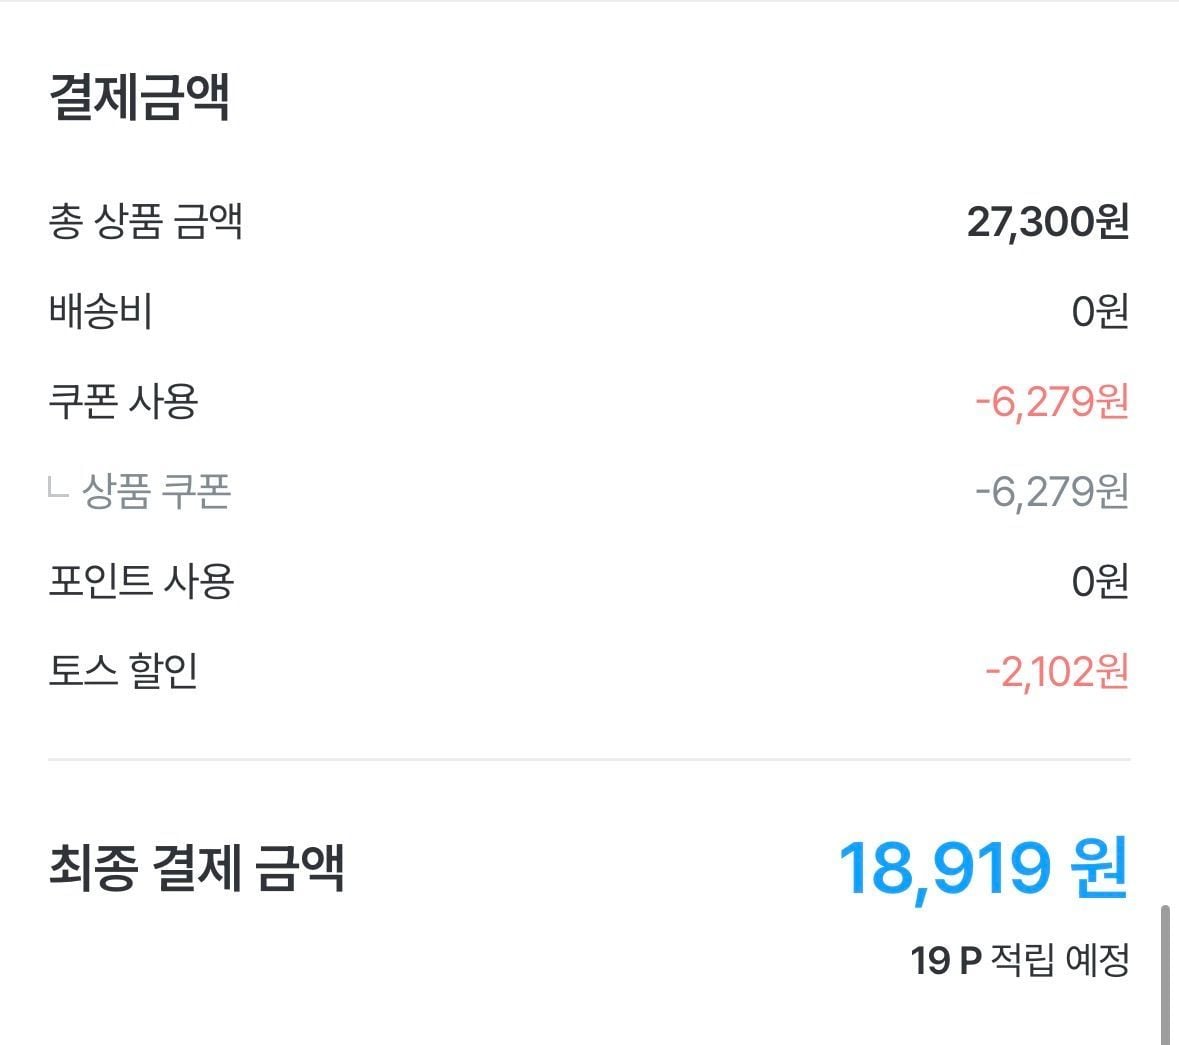This screenshot has width=1179, height=1045.
Task: Click the vertical scrollbar on right edge
Action: tap(1165, 975)
